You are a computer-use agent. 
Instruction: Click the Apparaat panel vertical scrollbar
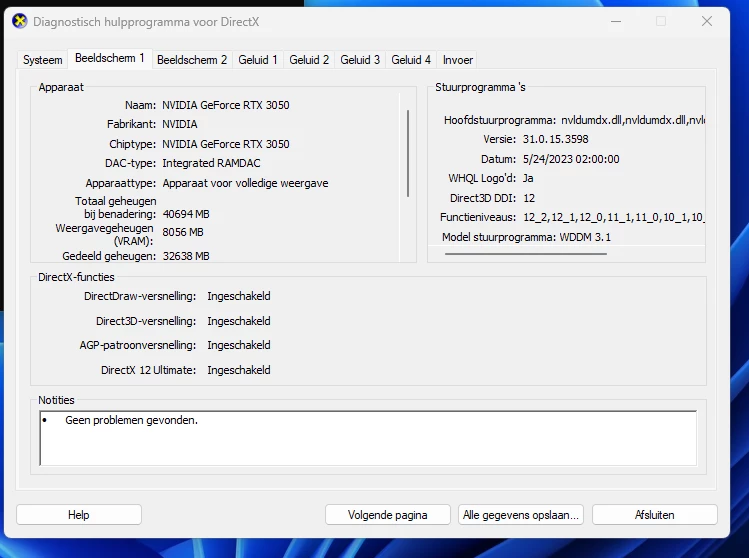pyautogui.click(x=408, y=153)
